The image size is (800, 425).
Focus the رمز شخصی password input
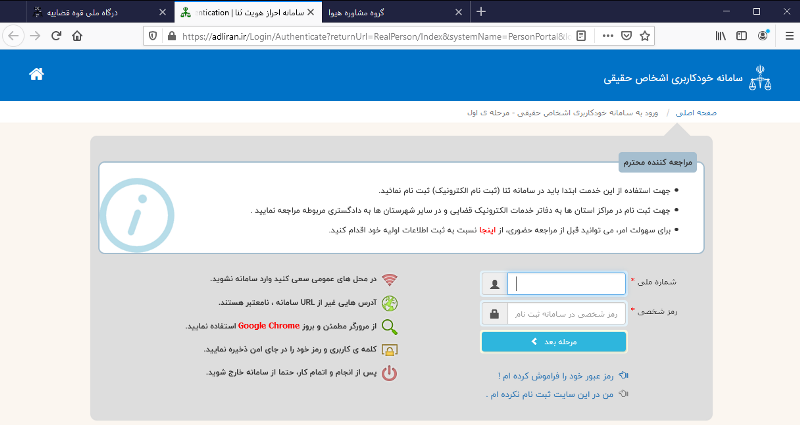[x=566, y=314]
